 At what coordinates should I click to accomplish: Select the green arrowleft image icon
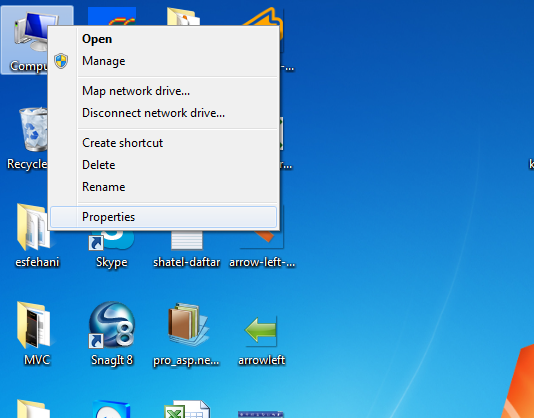[x=261, y=330]
